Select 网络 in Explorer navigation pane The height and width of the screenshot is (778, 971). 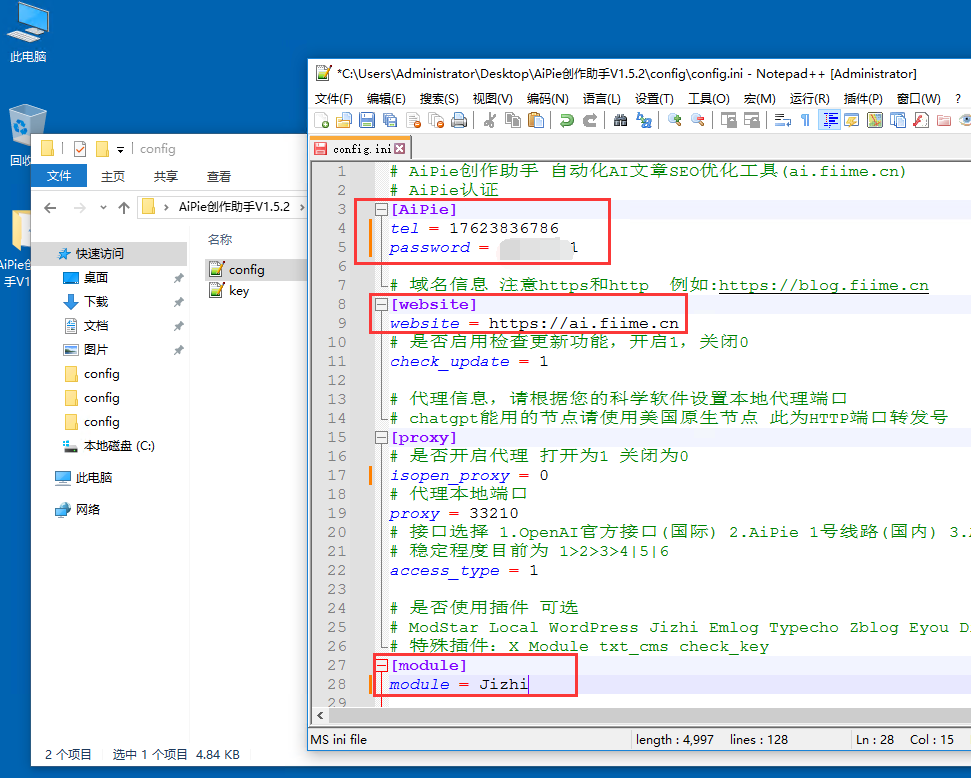[87, 510]
